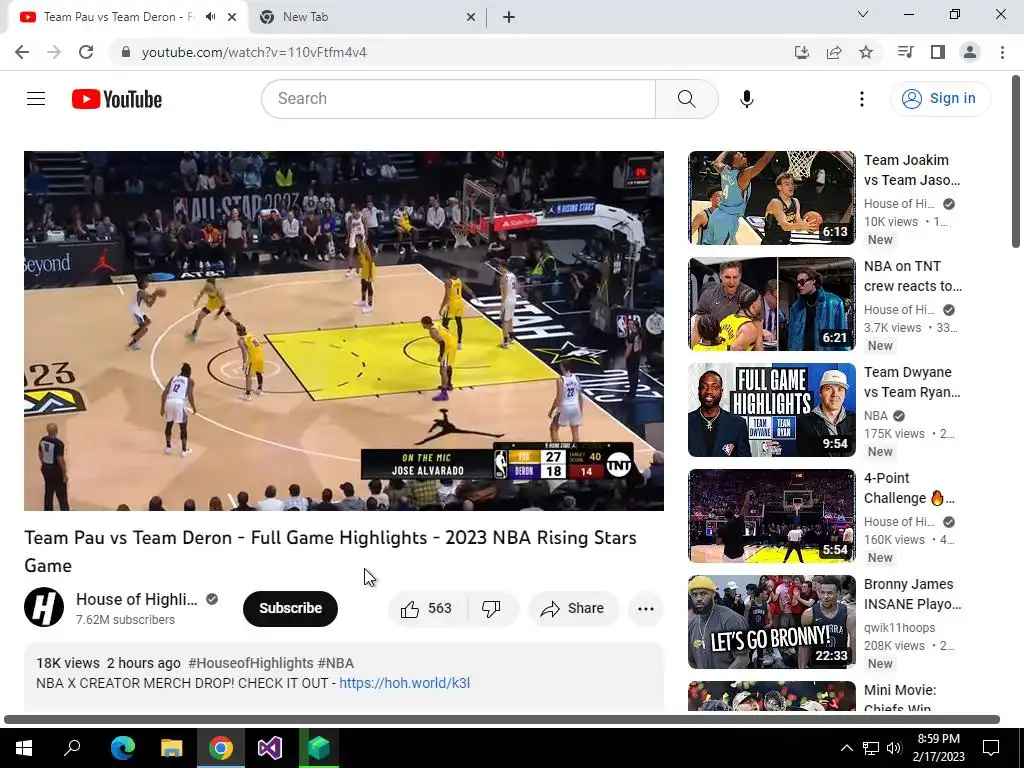Image resolution: width=1024 pixels, height=768 pixels.
Task: Bookmark this page with star icon
Action: [x=866, y=52]
